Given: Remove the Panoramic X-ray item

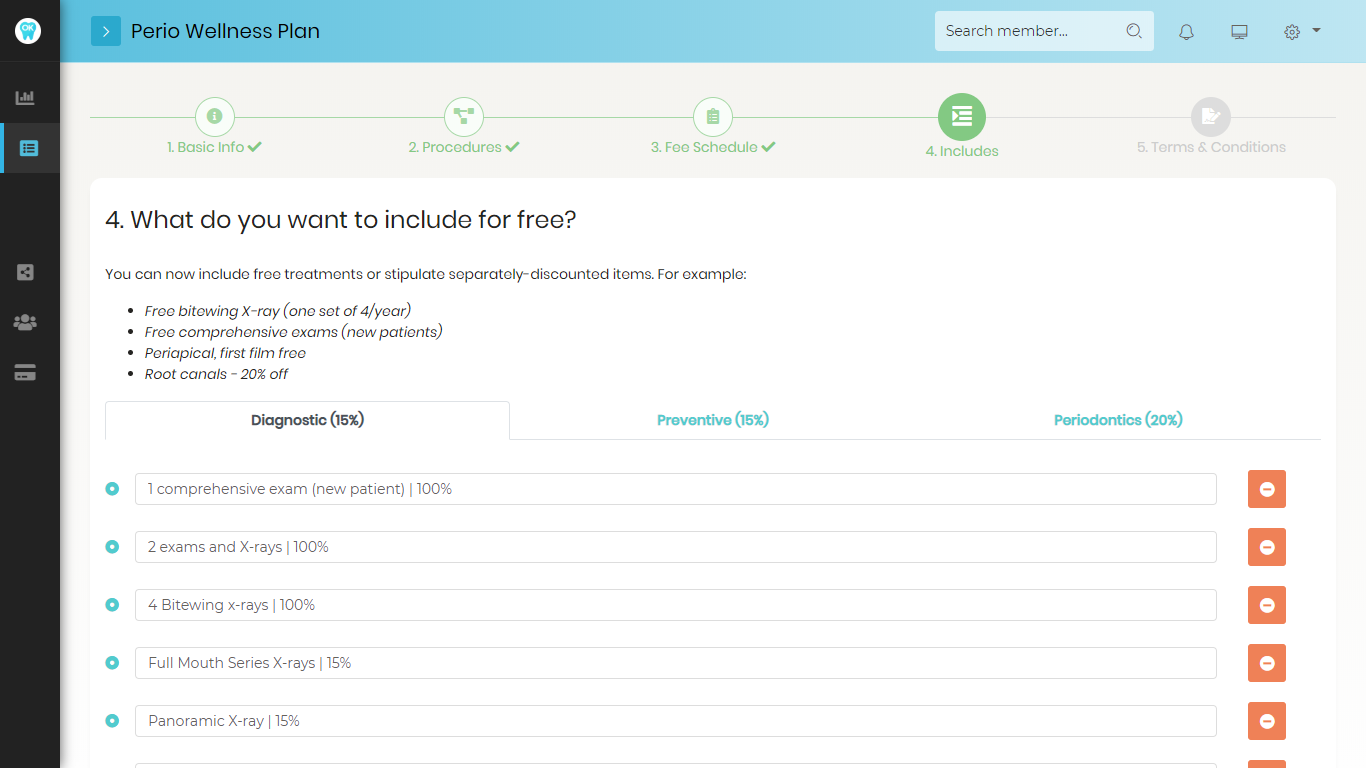Looking at the screenshot, I should (1267, 721).
